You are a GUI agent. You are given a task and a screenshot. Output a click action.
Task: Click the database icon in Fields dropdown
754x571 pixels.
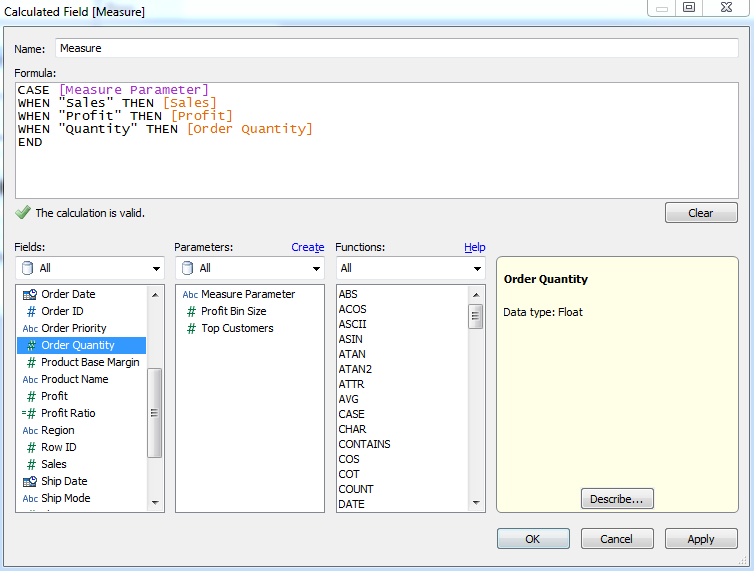(x=28, y=268)
